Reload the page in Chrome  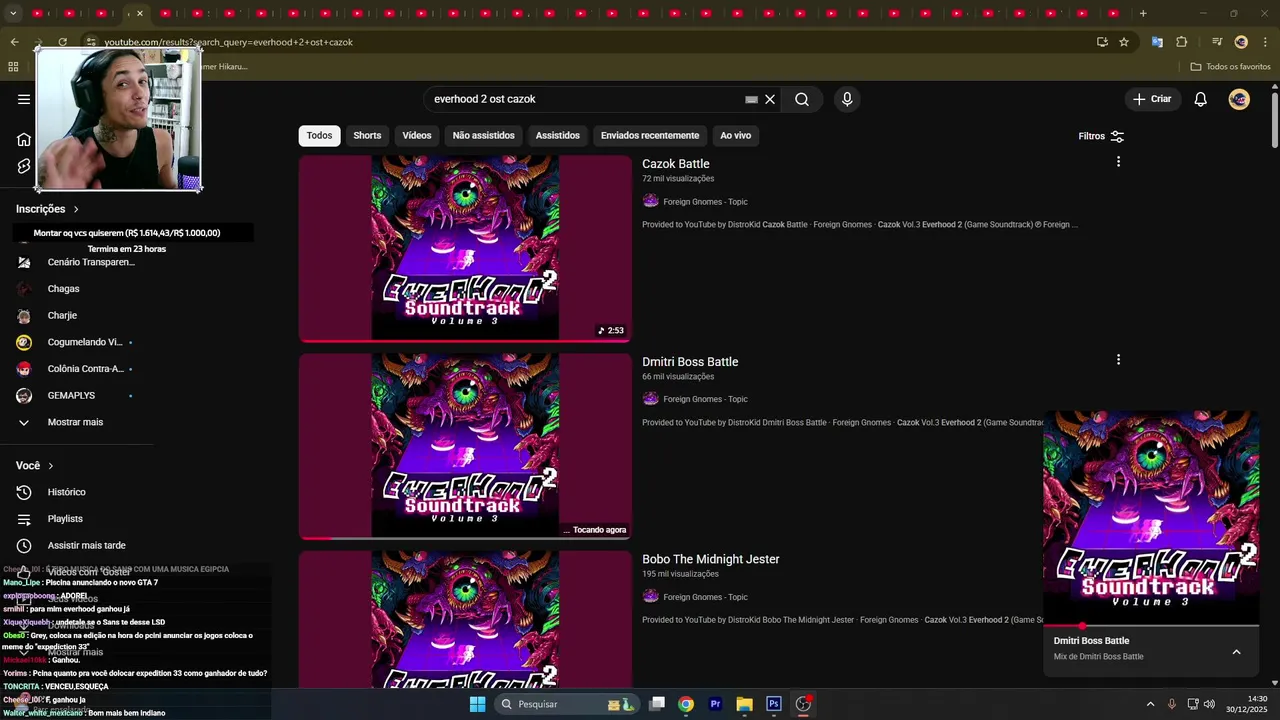pos(62,42)
